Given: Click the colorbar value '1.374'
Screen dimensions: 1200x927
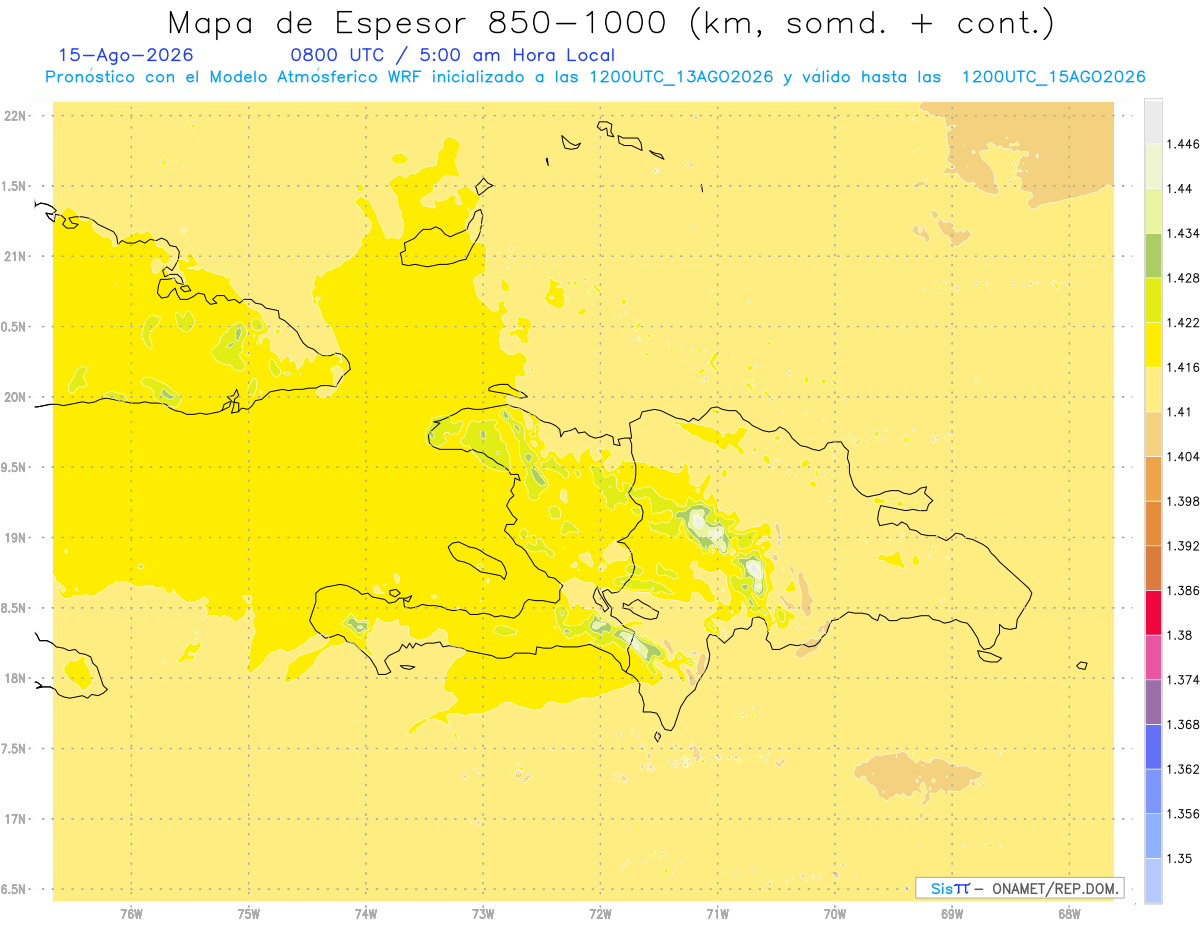Looking at the screenshot, I should 1183,679.
